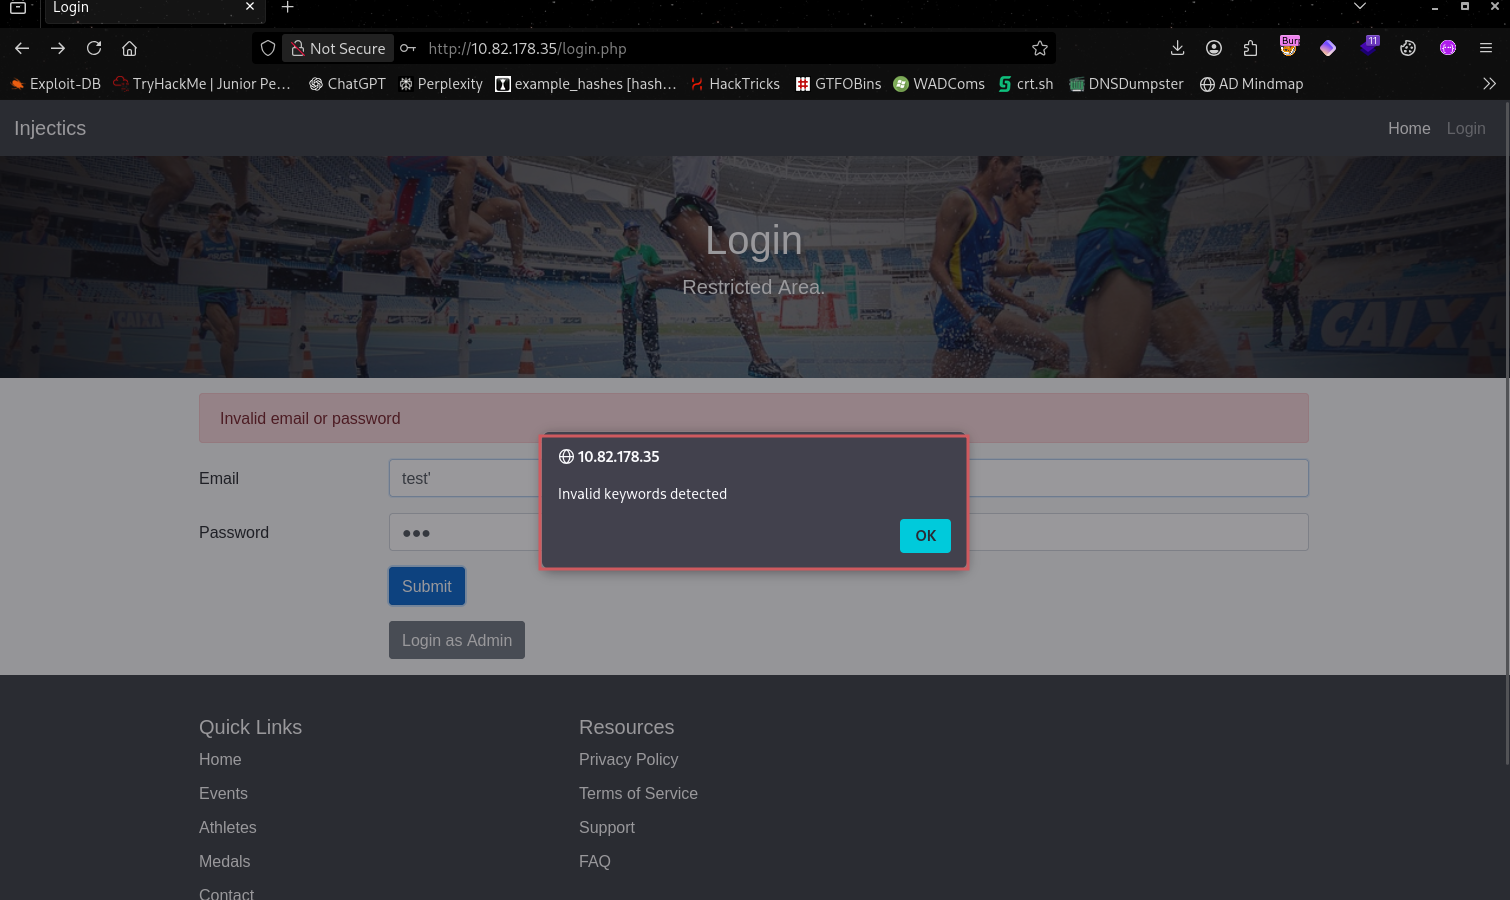List all tabs dropdown arrow

click(1360, 7)
